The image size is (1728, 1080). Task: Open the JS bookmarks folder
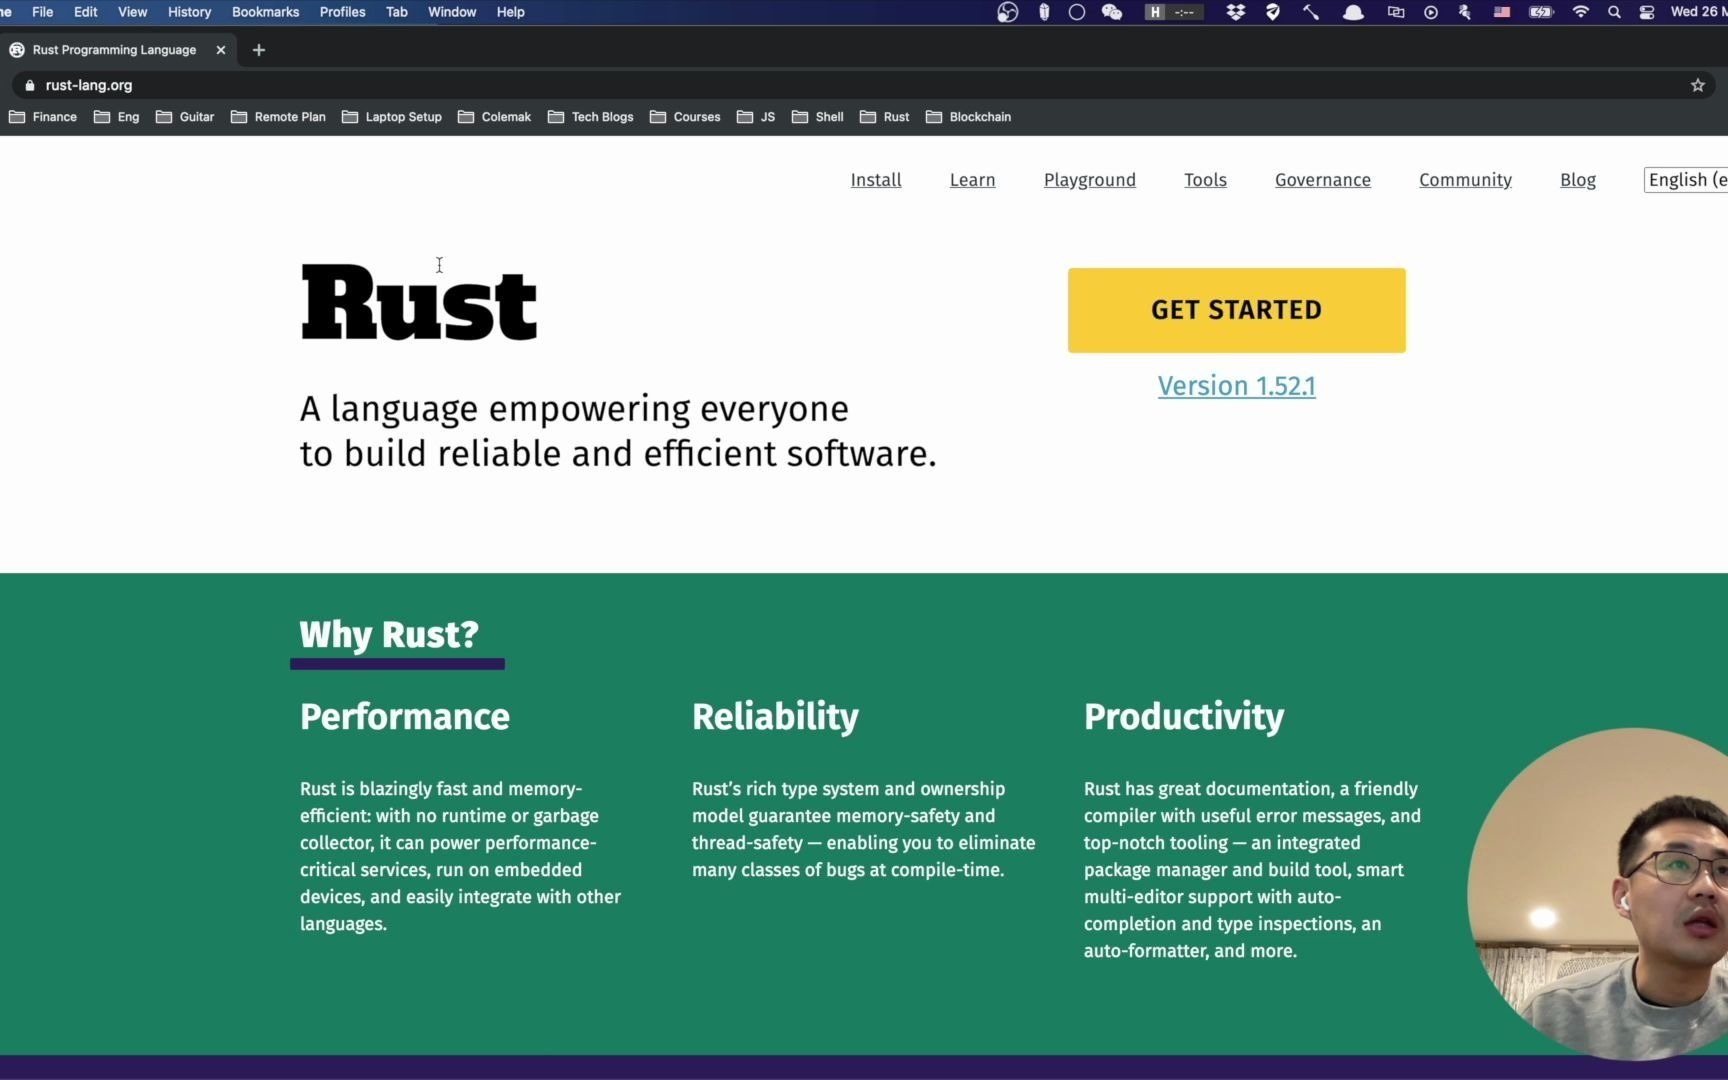click(x=756, y=117)
